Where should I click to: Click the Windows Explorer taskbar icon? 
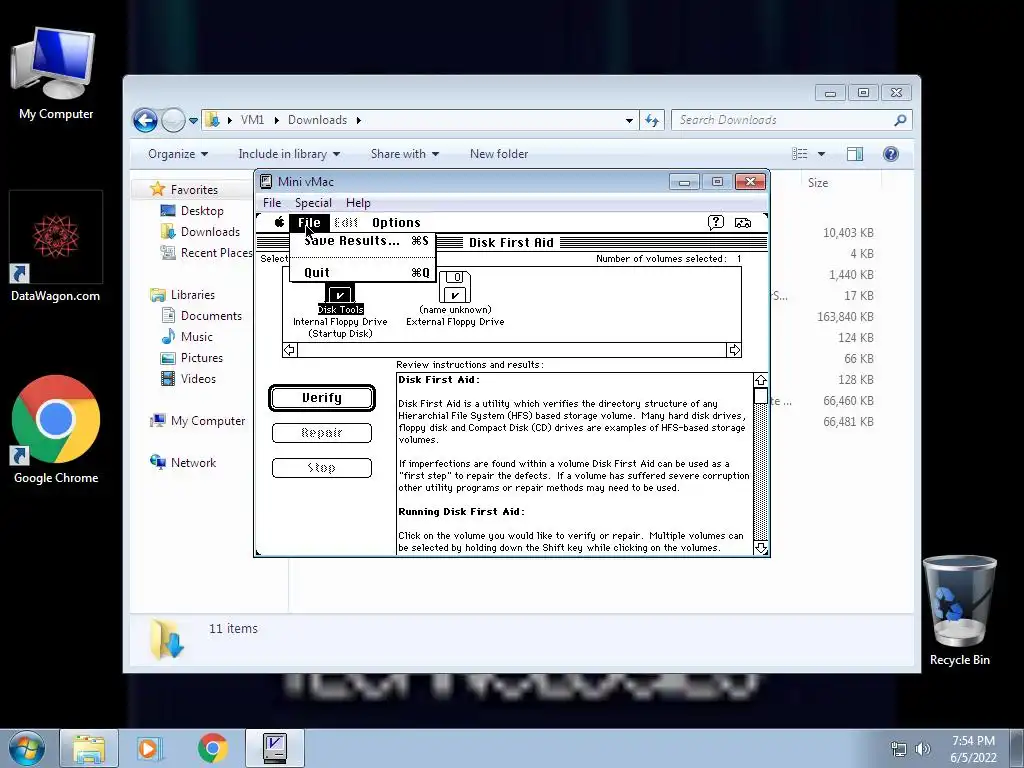click(89, 748)
